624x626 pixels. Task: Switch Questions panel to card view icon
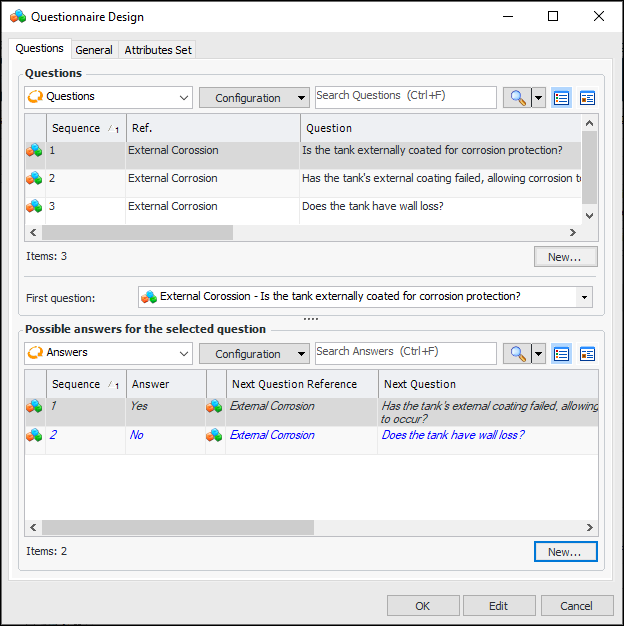coord(587,98)
